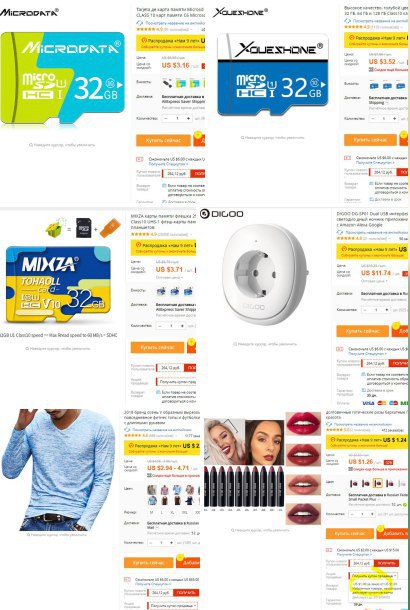Pick the first capacity variant in the MIXZA listing
Screen dimensions: 410x610
[x=161, y=291]
